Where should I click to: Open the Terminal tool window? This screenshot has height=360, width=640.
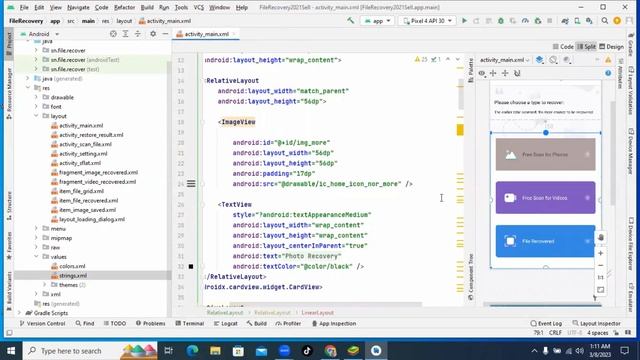(190, 323)
